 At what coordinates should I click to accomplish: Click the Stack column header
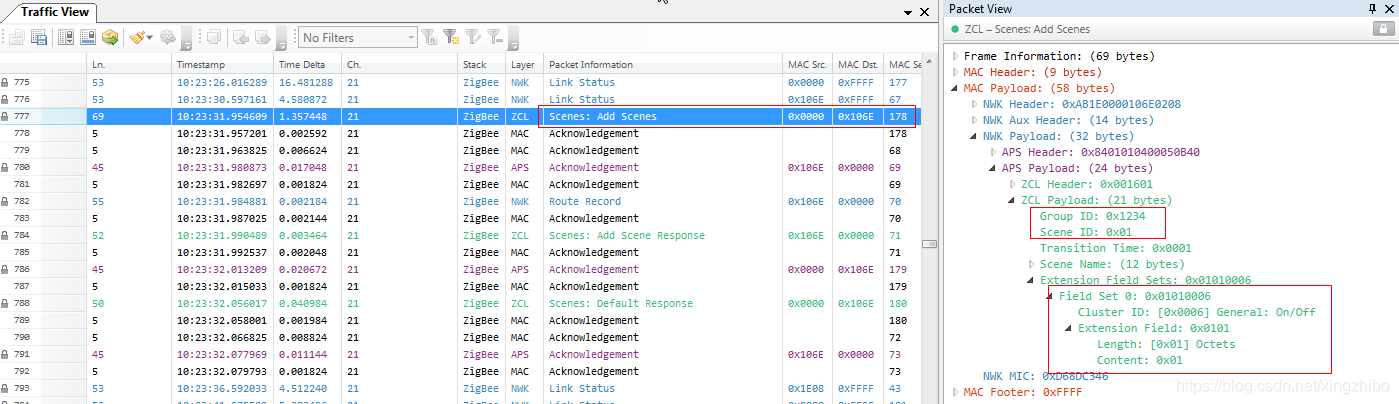pyautogui.click(x=482, y=65)
